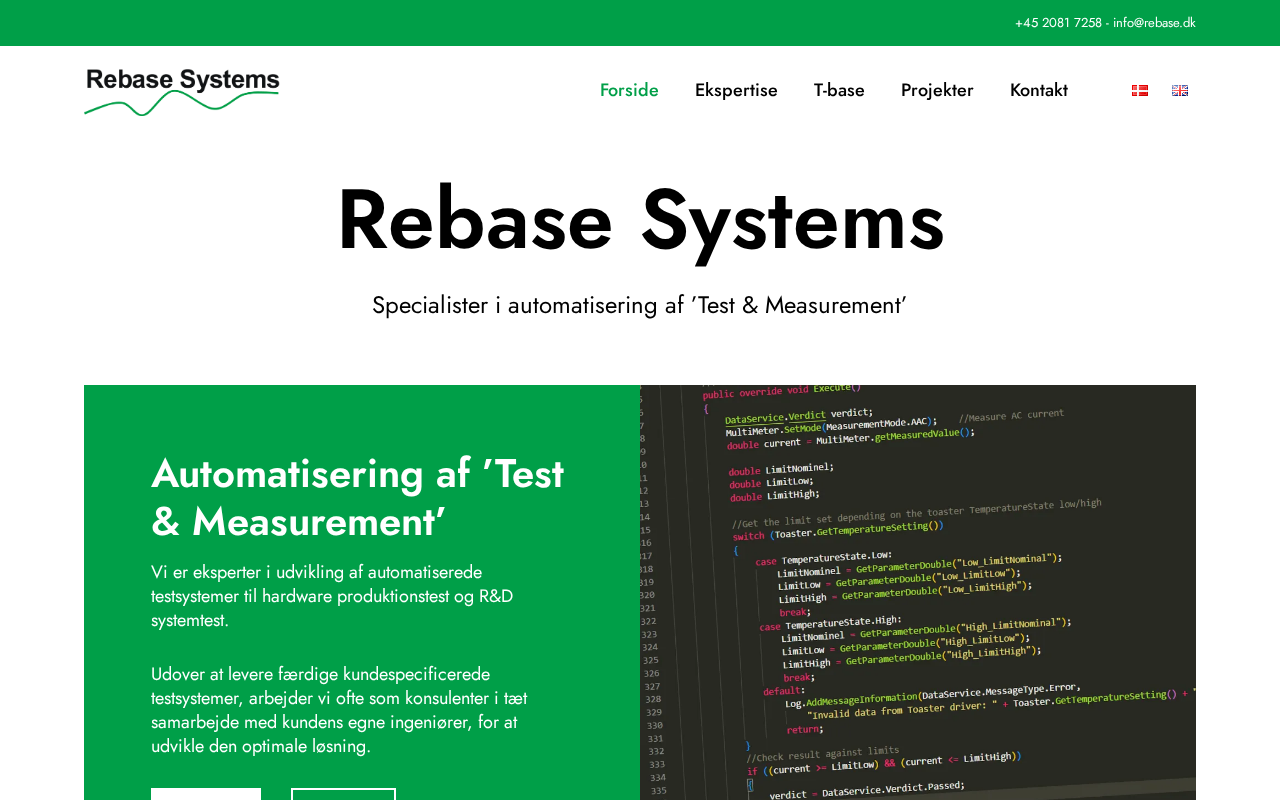Switch site language to English flag
This screenshot has height=800, width=1280.
pos(1180,90)
